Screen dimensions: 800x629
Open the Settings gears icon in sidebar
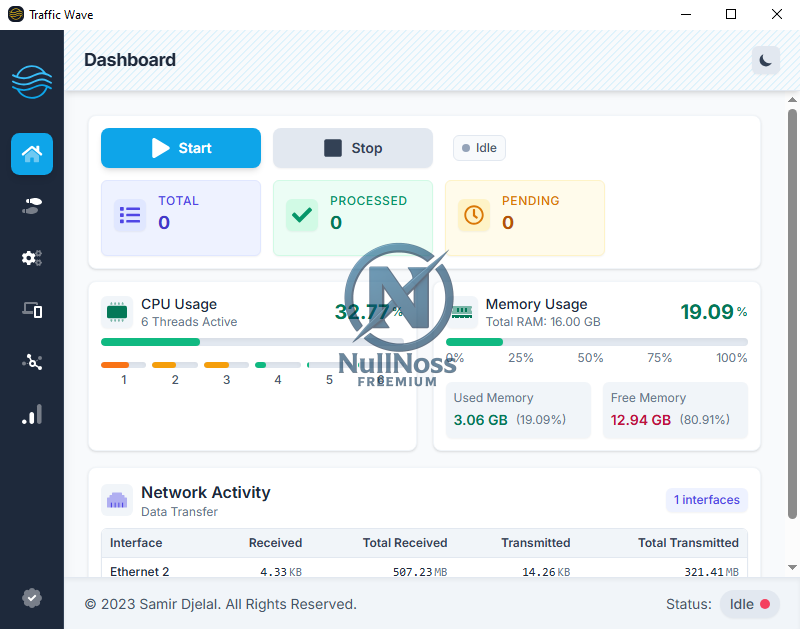tap(31, 258)
